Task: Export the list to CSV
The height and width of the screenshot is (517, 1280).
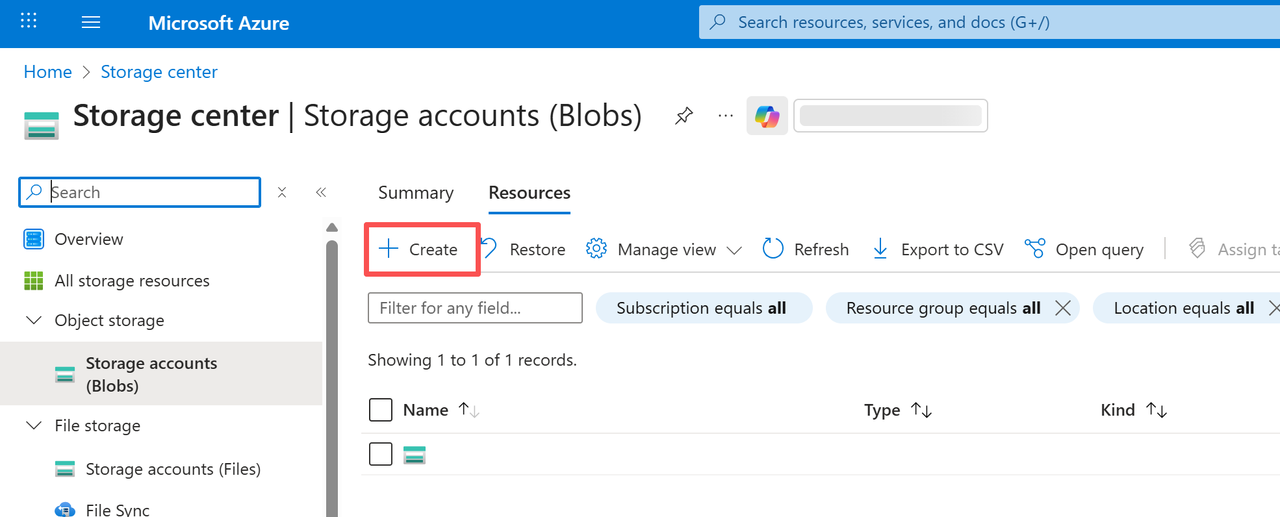Action: (937, 249)
